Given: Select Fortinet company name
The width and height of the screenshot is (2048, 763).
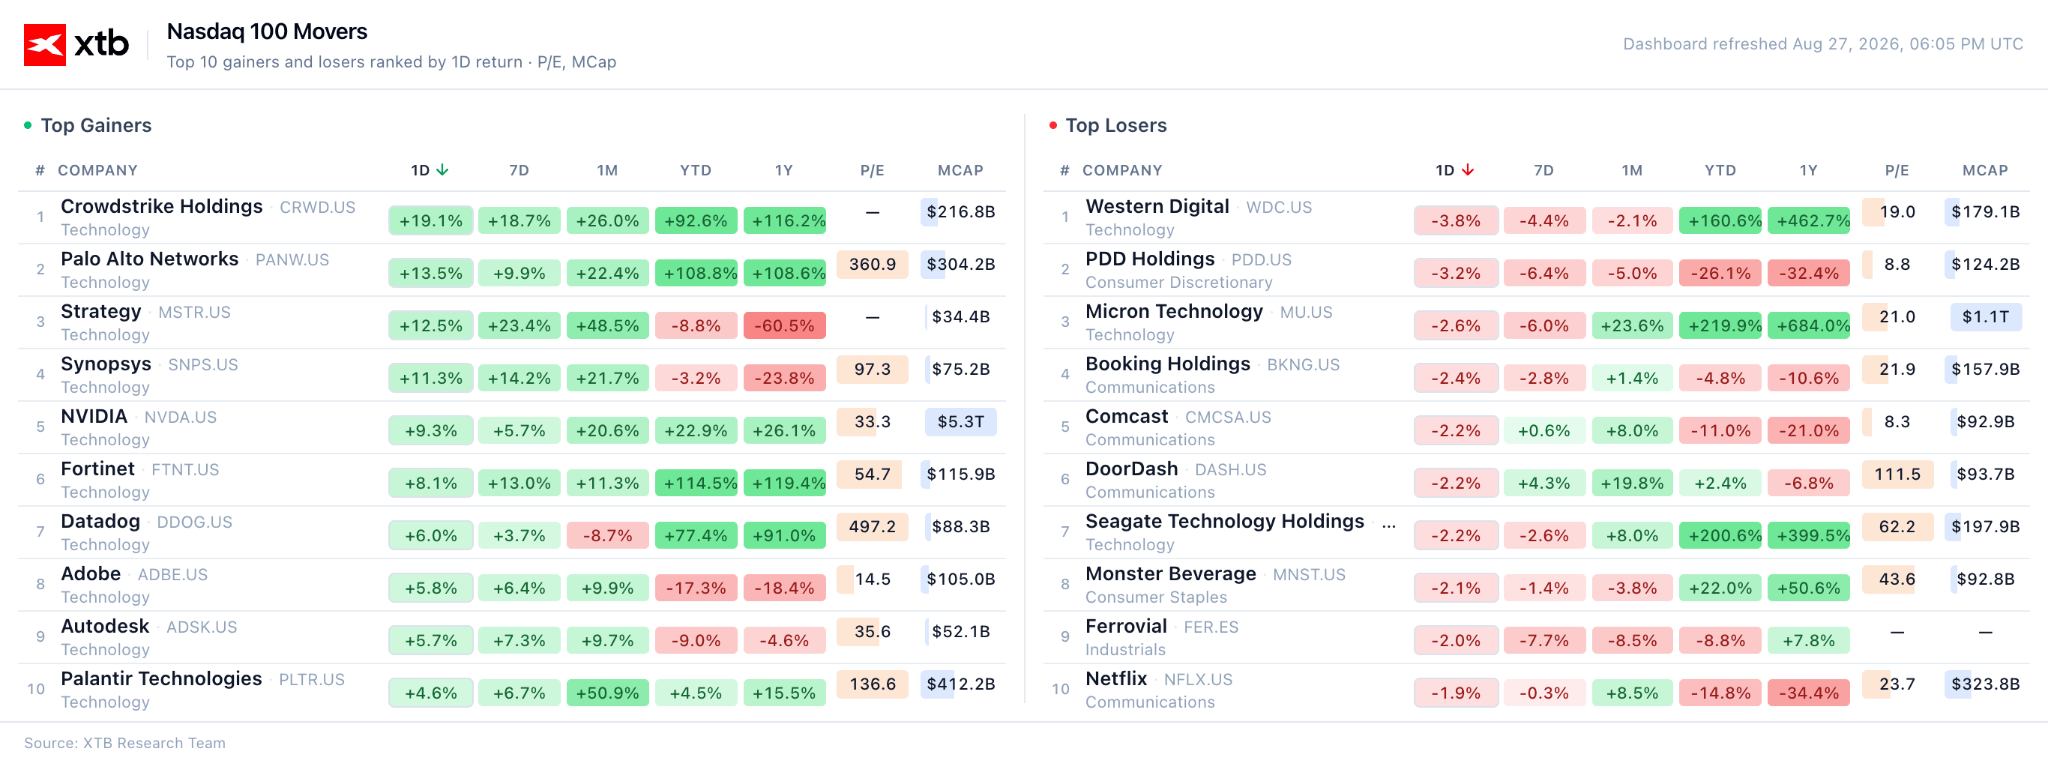Looking at the screenshot, I should (x=98, y=469).
